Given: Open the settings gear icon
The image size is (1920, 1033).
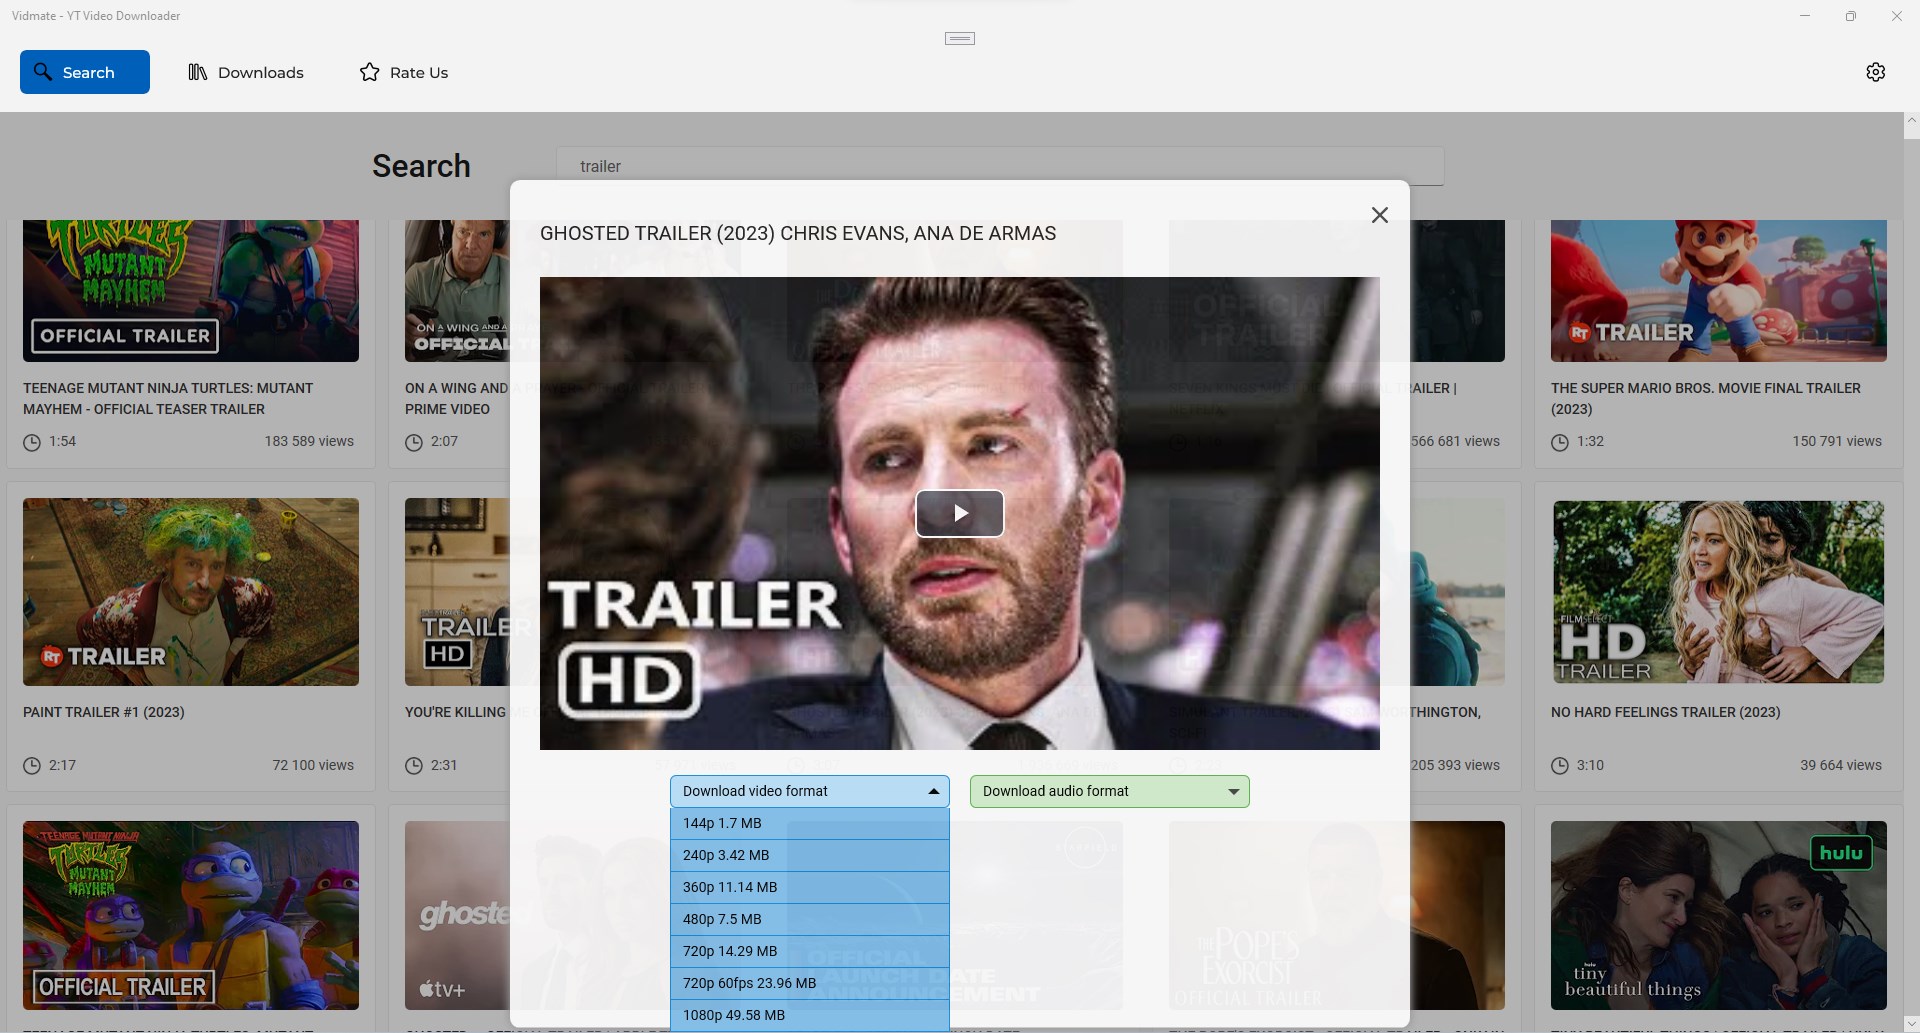Looking at the screenshot, I should point(1876,72).
